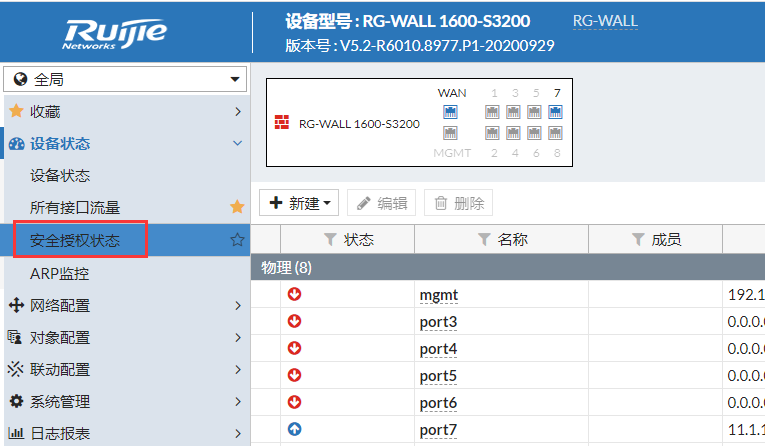
Task: Click the red down status icon for port6
Action: (294, 402)
